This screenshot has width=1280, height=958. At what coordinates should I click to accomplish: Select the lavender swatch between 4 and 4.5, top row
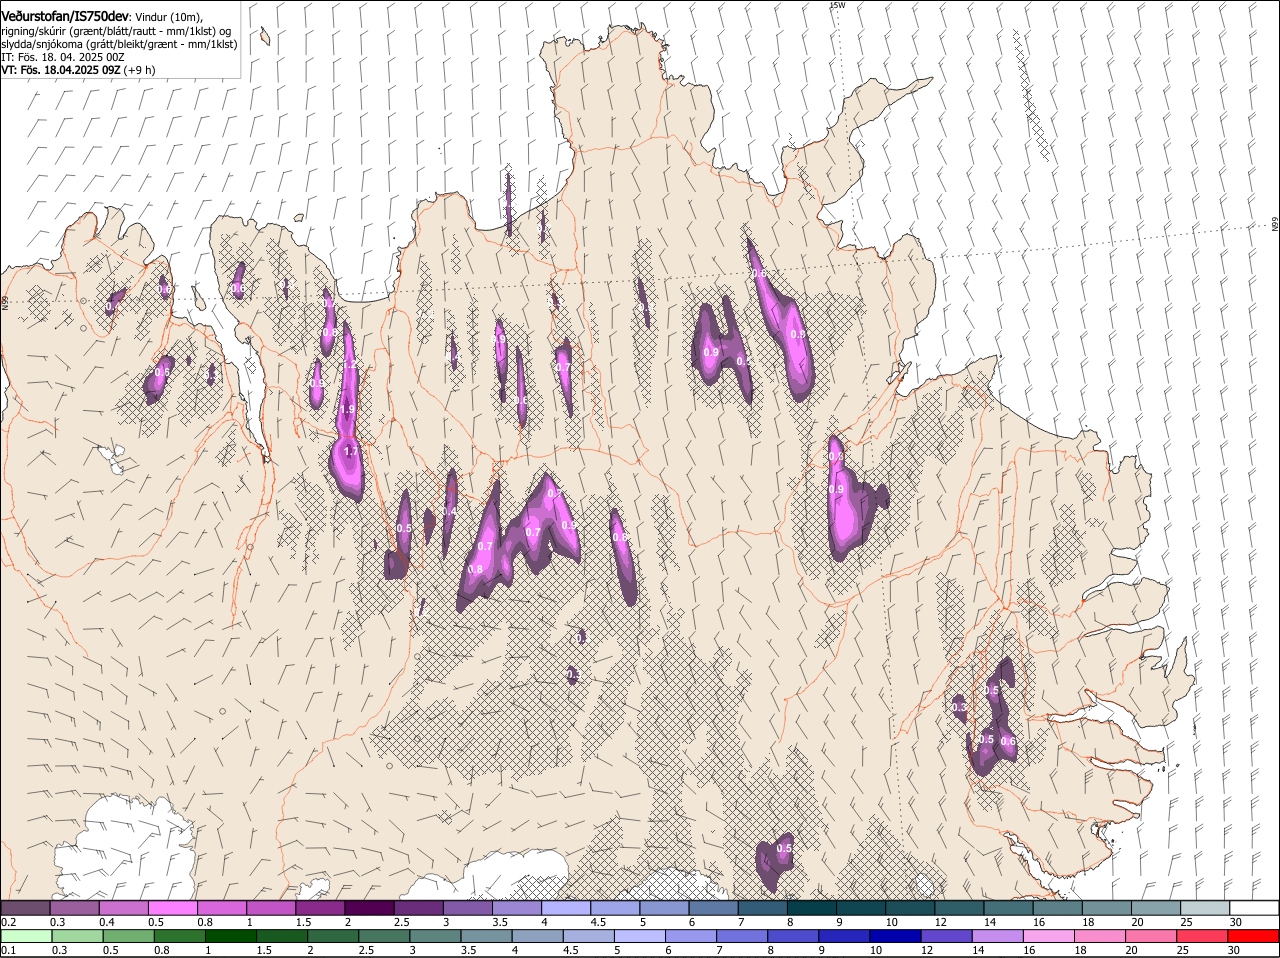(565, 908)
